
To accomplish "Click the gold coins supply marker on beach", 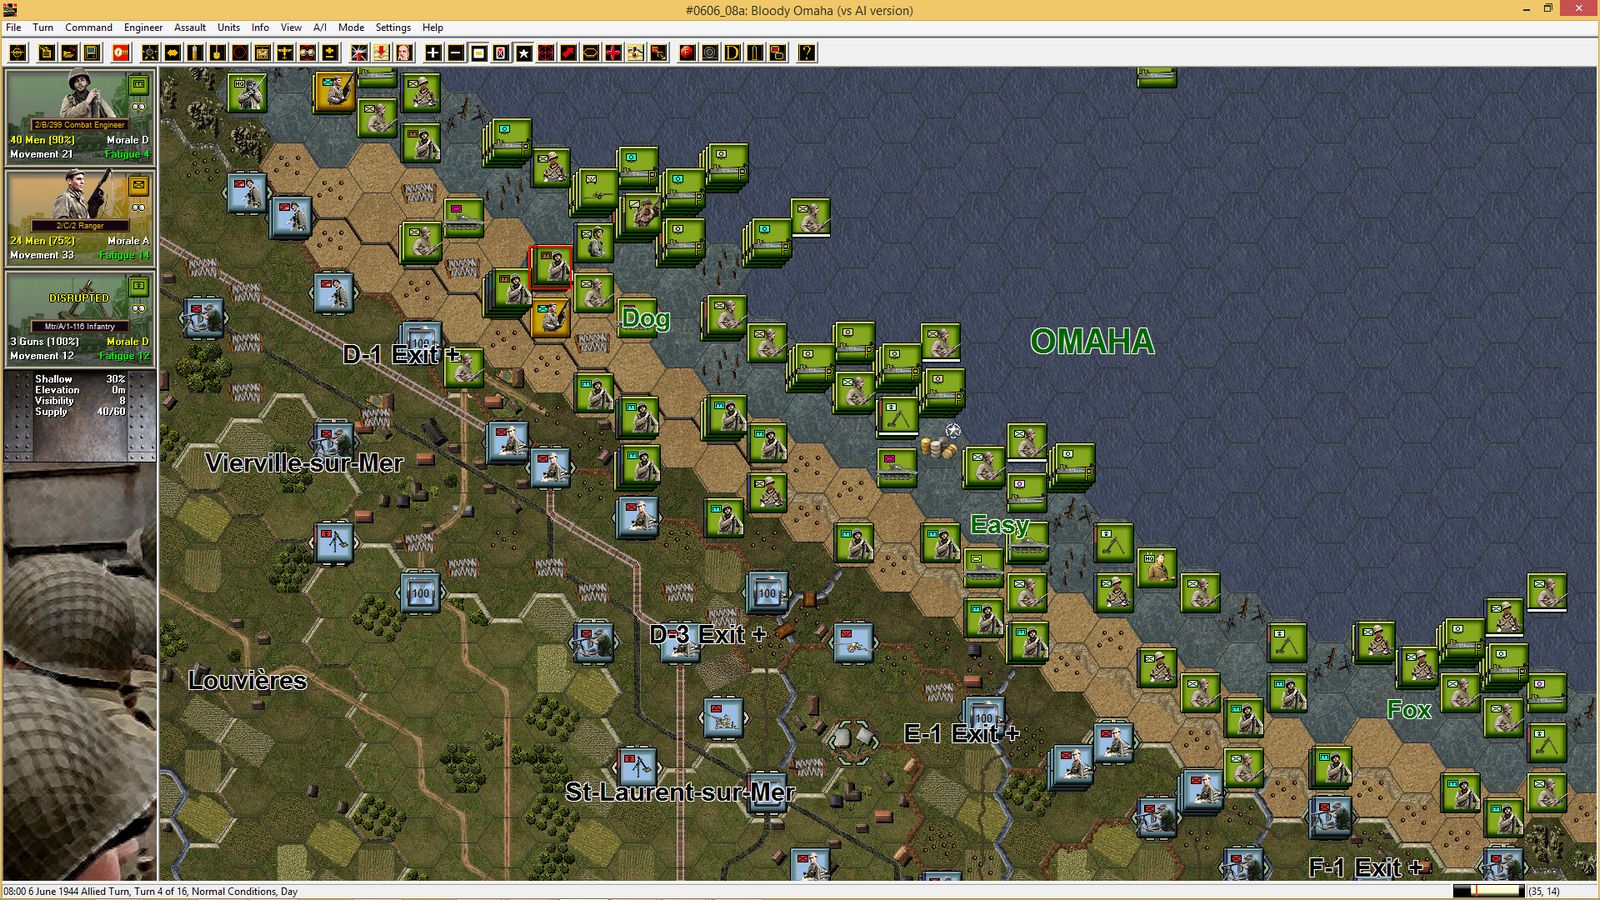I will click(x=938, y=448).
